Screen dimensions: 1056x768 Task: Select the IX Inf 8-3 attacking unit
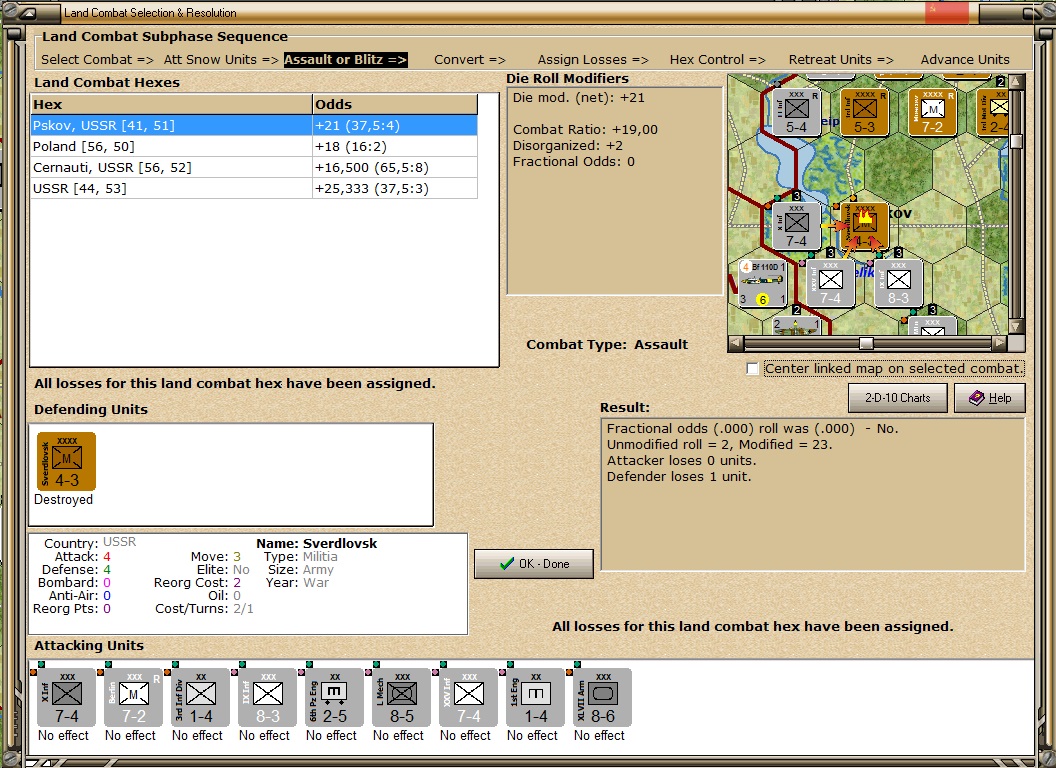(x=267, y=699)
